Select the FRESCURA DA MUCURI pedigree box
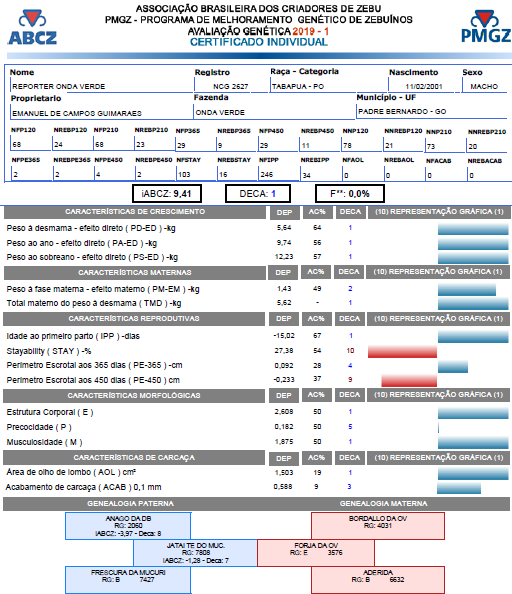 coord(128,580)
